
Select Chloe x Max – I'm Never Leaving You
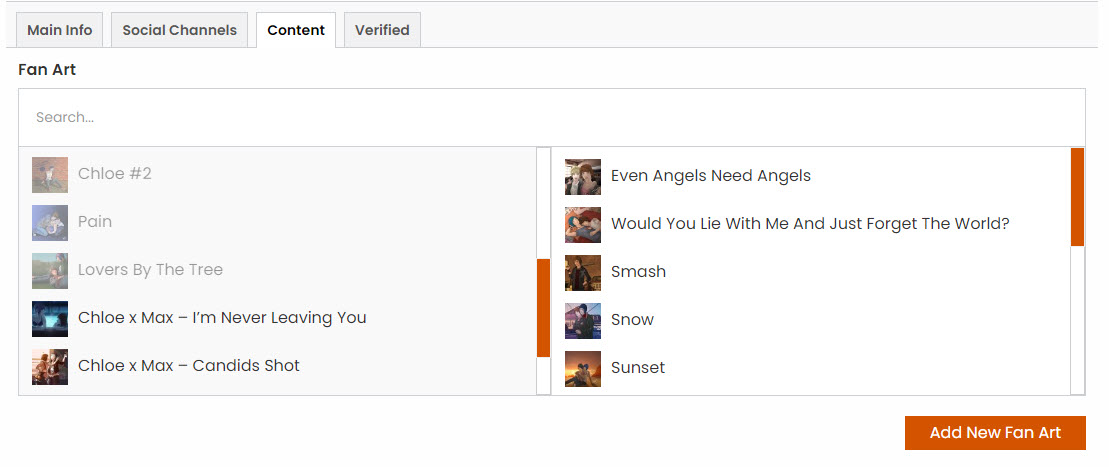click(278, 318)
